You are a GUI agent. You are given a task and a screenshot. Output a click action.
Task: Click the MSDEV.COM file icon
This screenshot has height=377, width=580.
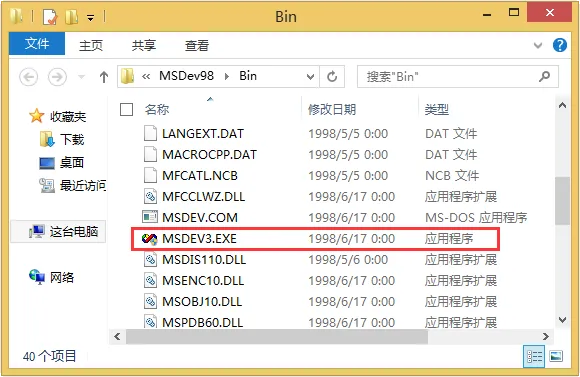pos(150,217)
